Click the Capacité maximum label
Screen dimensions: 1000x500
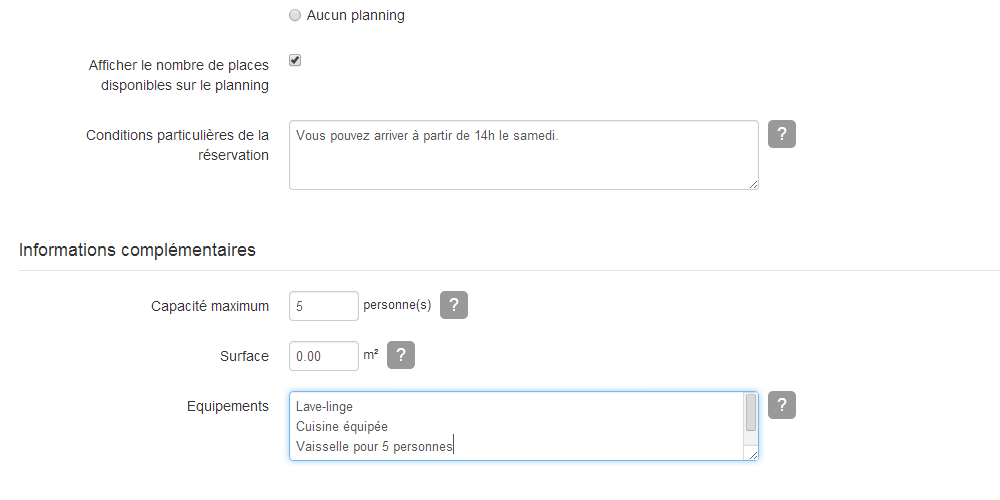(210, 306)
